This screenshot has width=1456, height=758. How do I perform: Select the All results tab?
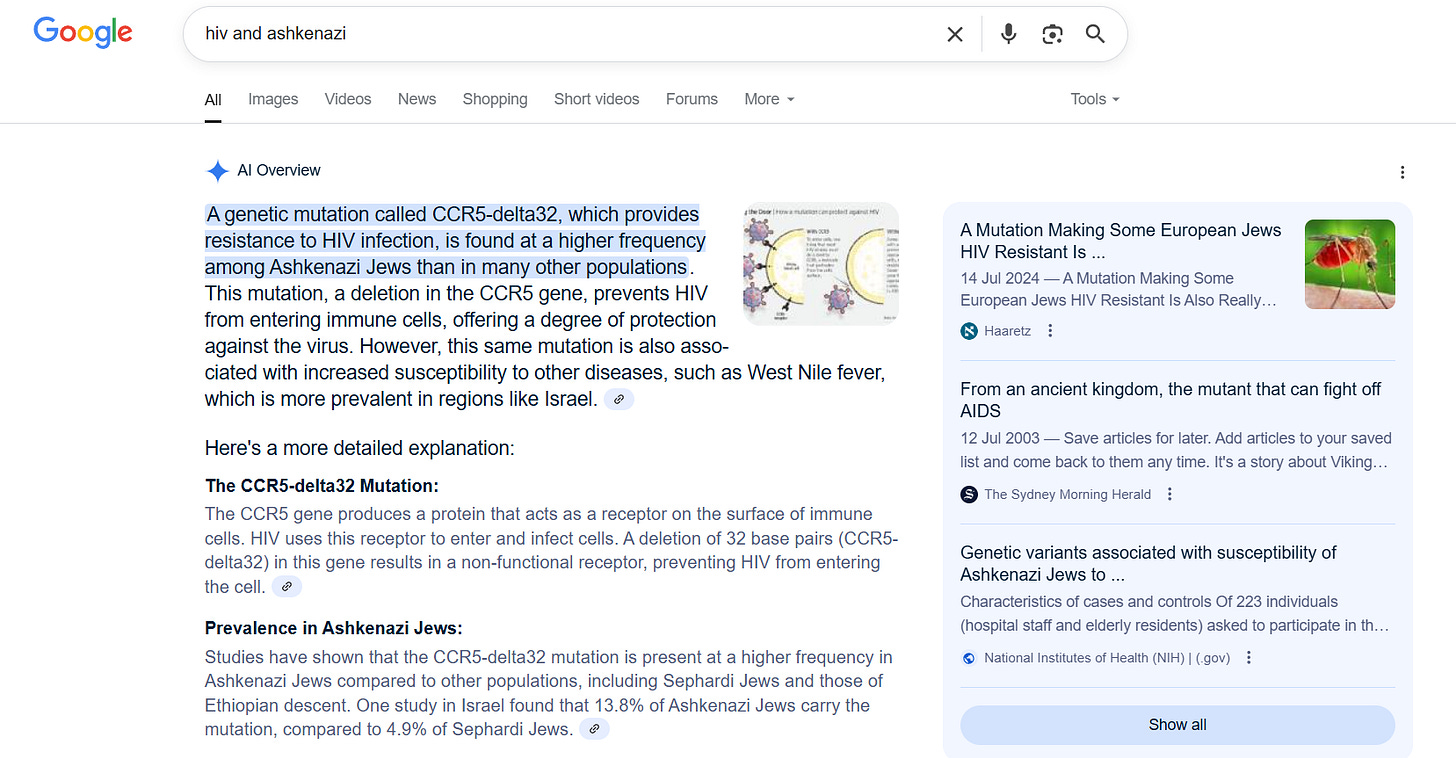(x=213, y=99)
